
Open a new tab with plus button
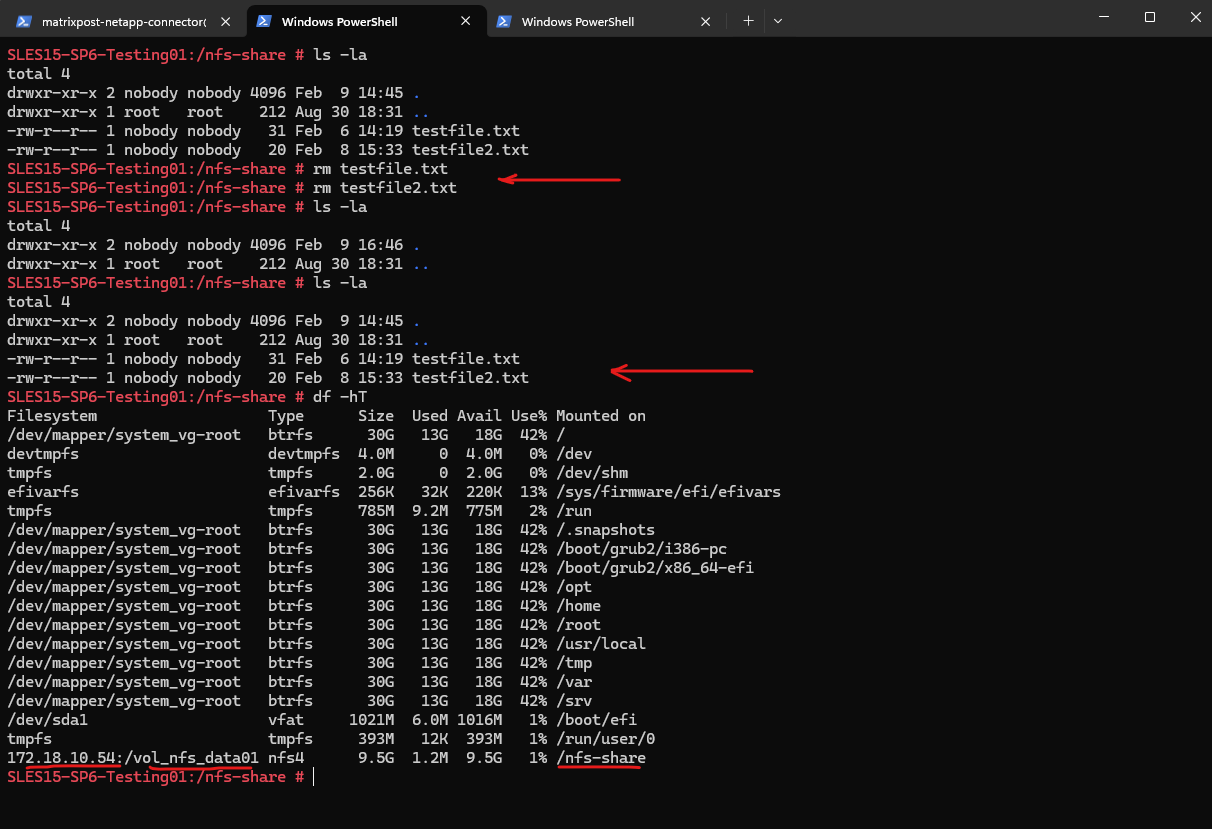tap(749, 20)
